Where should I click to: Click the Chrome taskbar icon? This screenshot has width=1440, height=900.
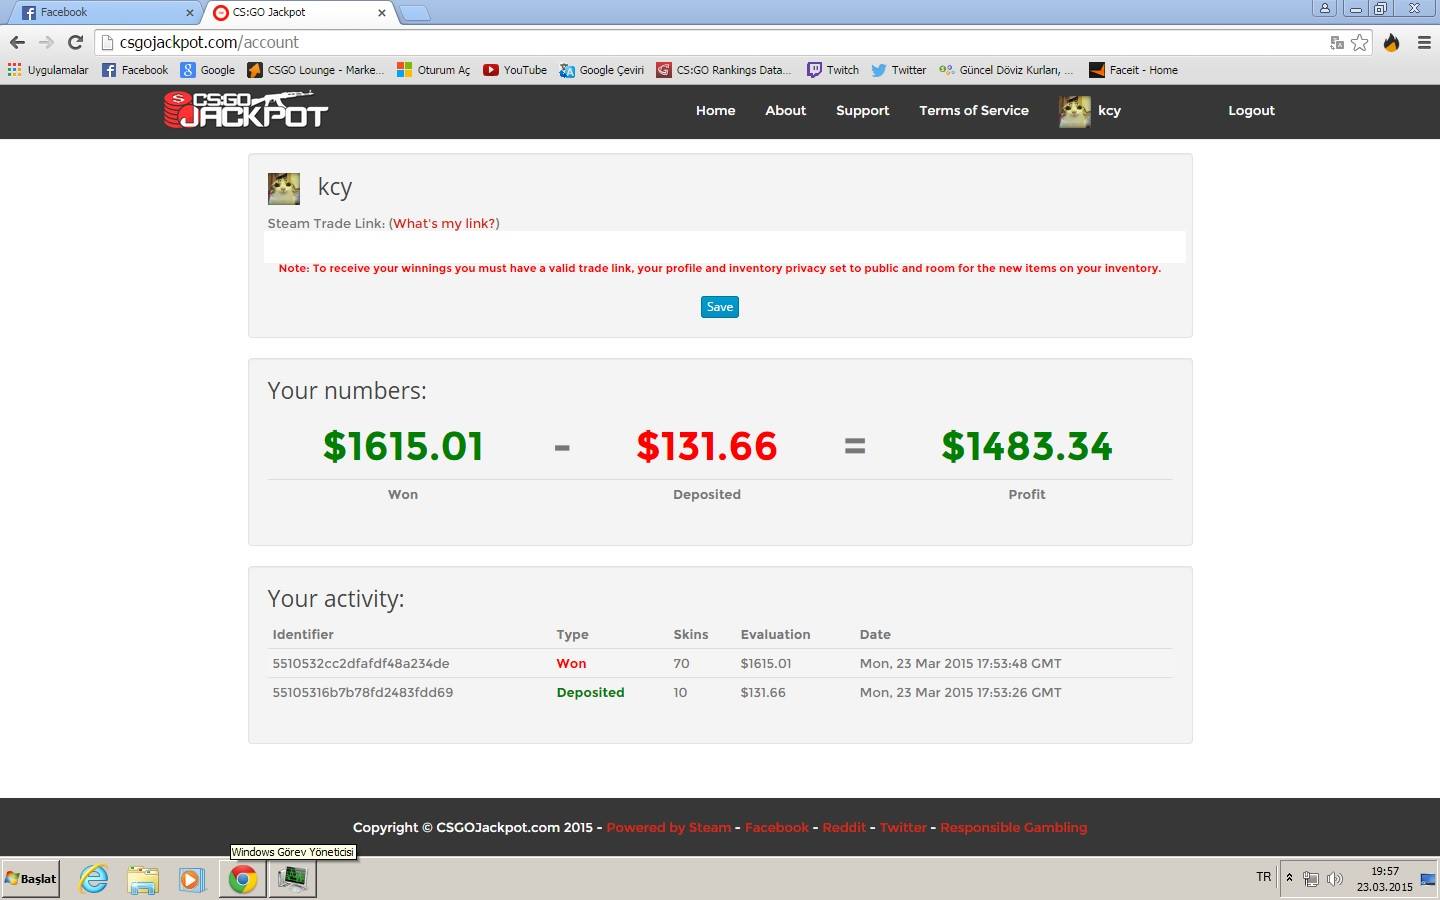[x=243, y=879]
